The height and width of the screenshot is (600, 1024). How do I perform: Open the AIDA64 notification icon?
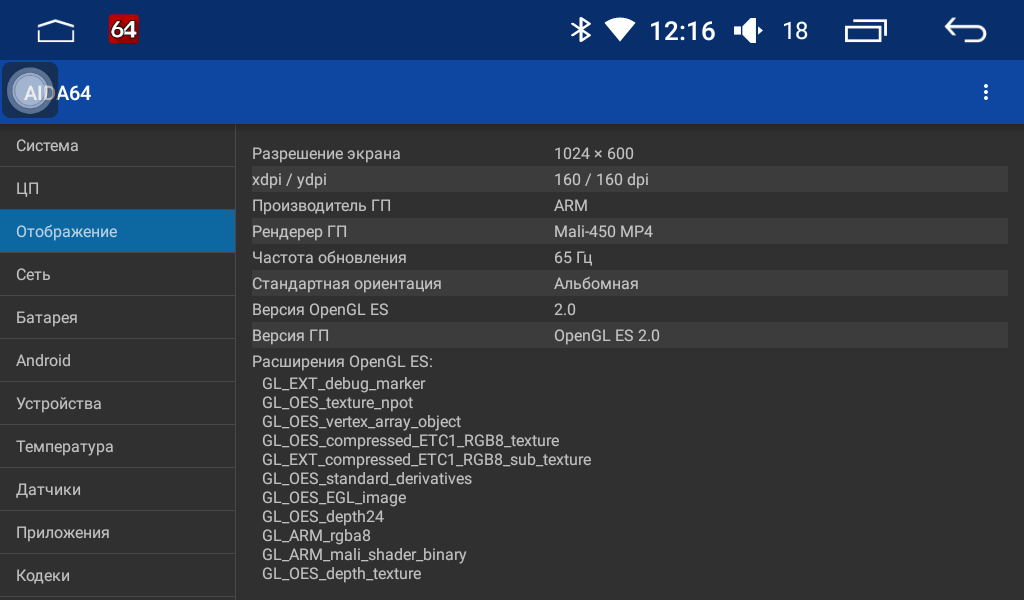click(124, 30)
